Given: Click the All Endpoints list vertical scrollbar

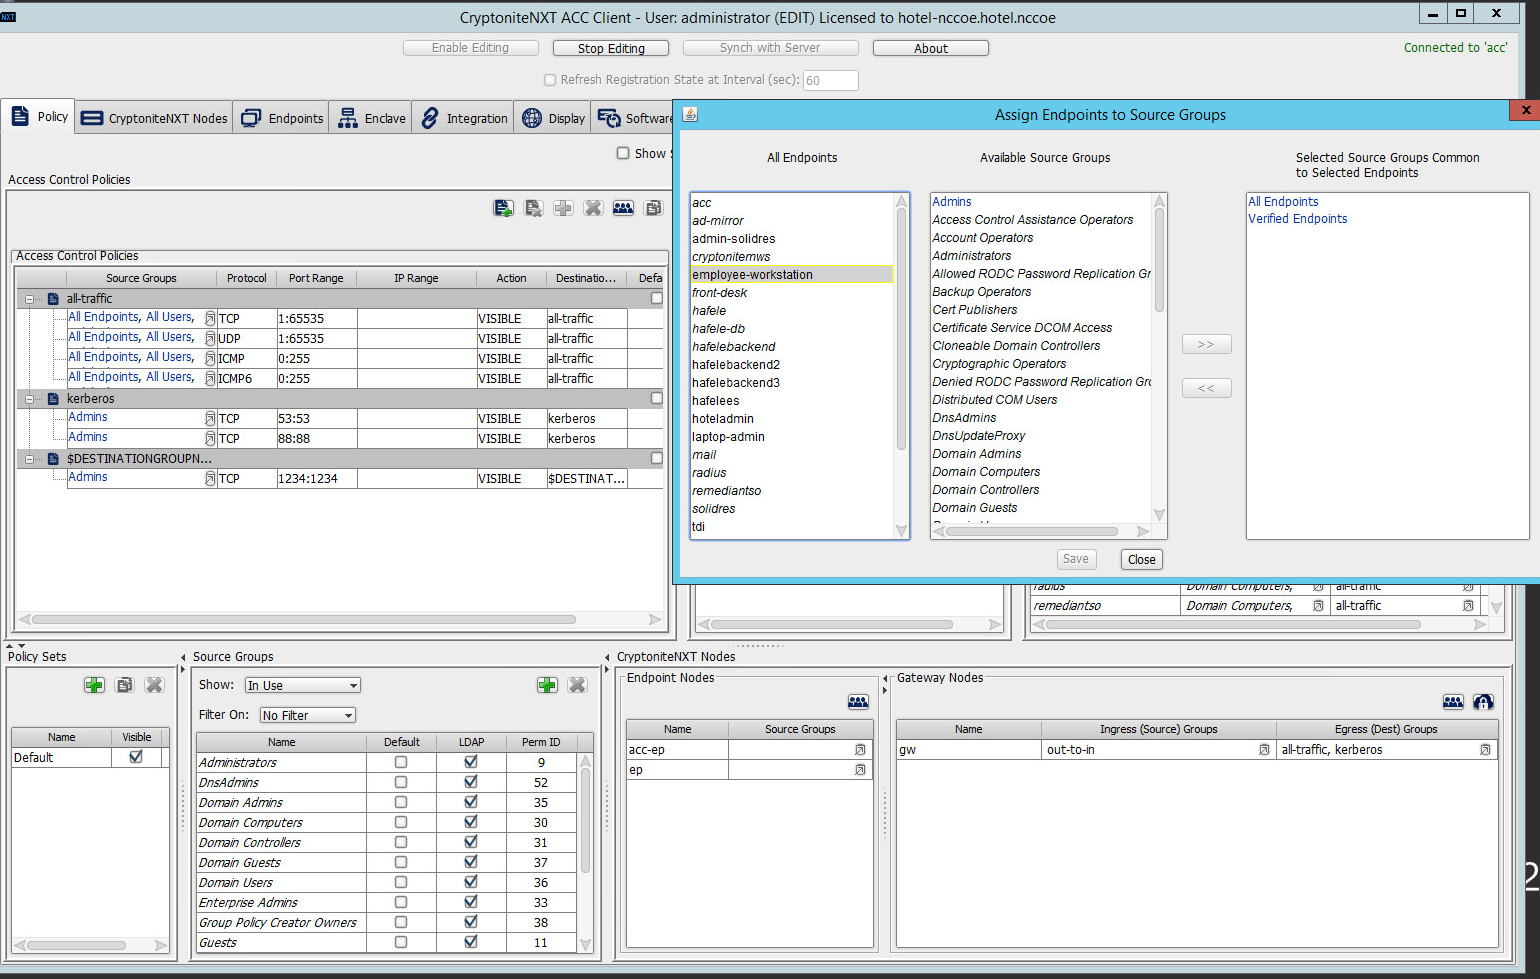Looking at the screenshot, I should pyautogui.click(x=901, y=329).
